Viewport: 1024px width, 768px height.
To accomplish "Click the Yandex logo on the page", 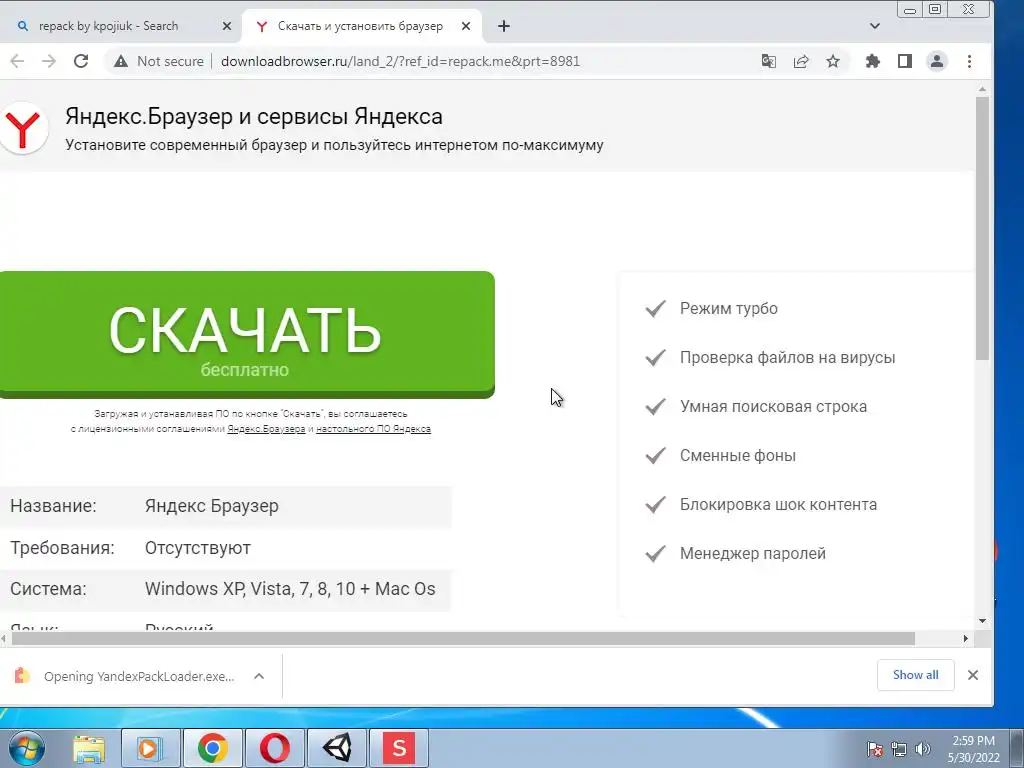I will (24, 128).
